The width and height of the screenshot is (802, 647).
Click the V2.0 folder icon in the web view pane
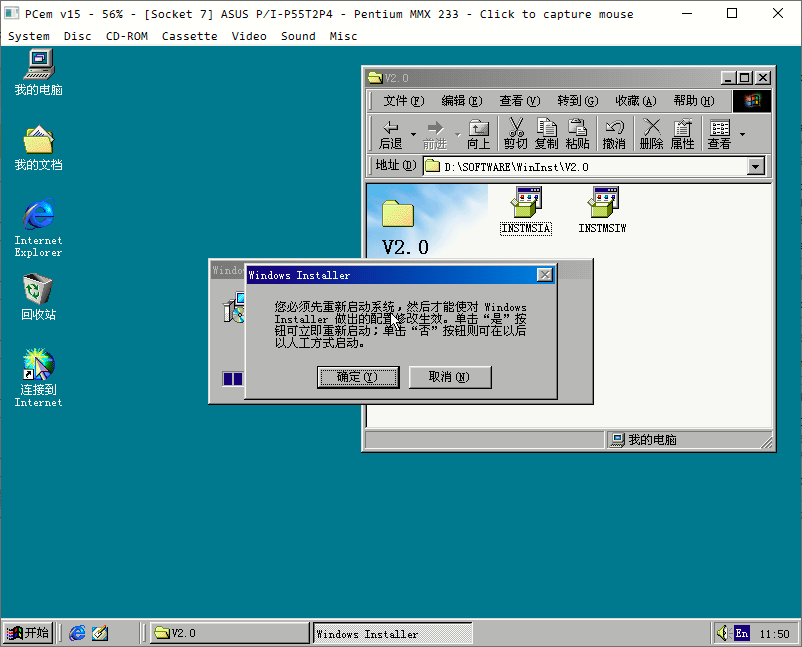397,213
